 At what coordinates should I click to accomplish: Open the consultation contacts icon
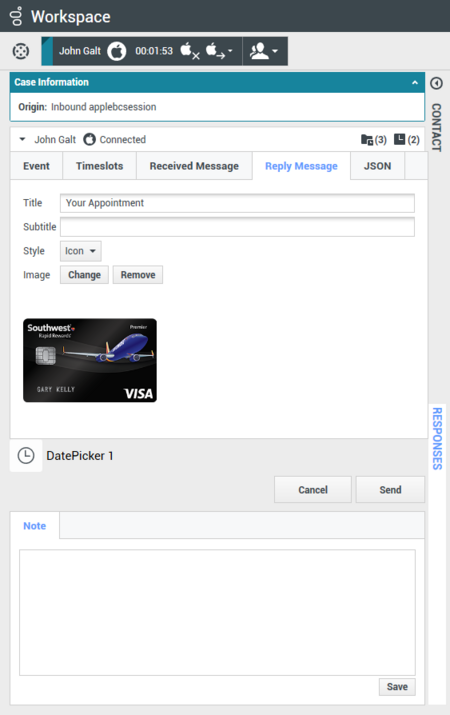(x=264, y=51)
